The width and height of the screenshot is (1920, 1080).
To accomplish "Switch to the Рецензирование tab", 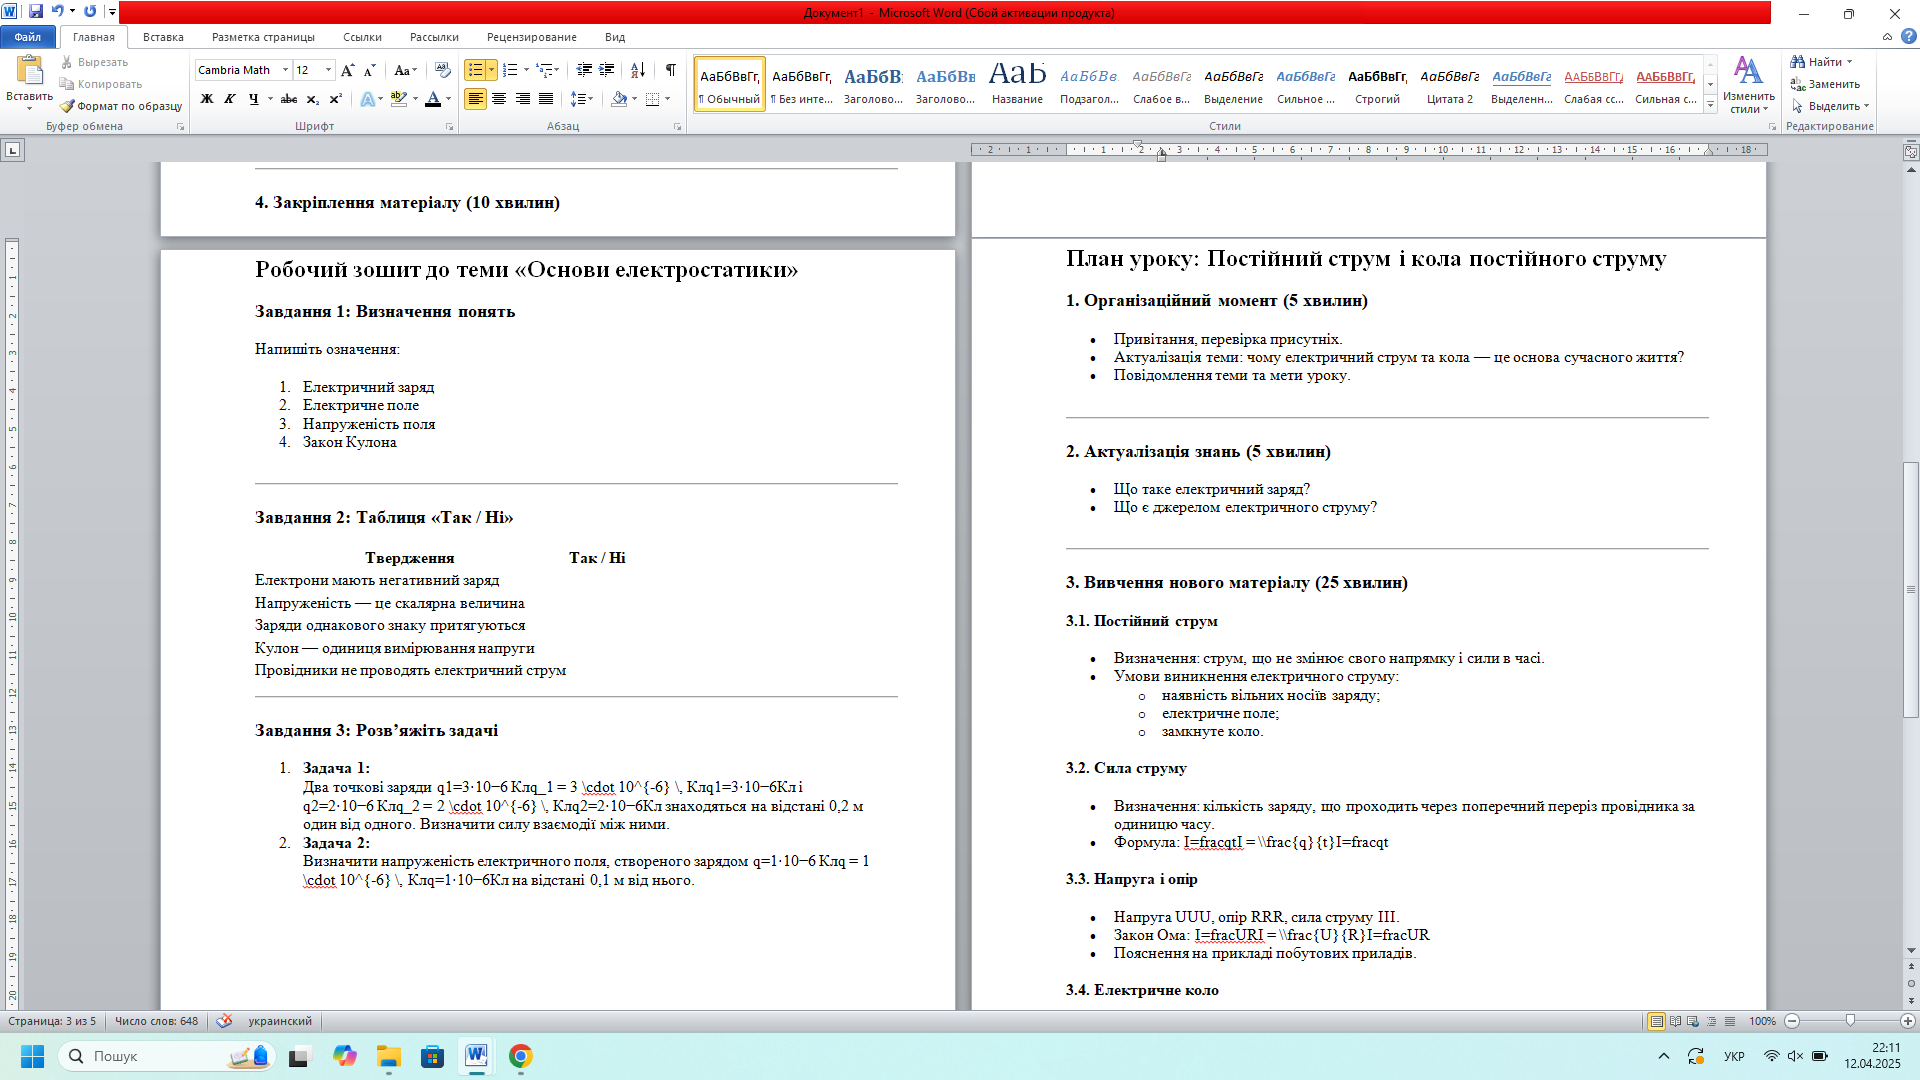I will [531, 37].
